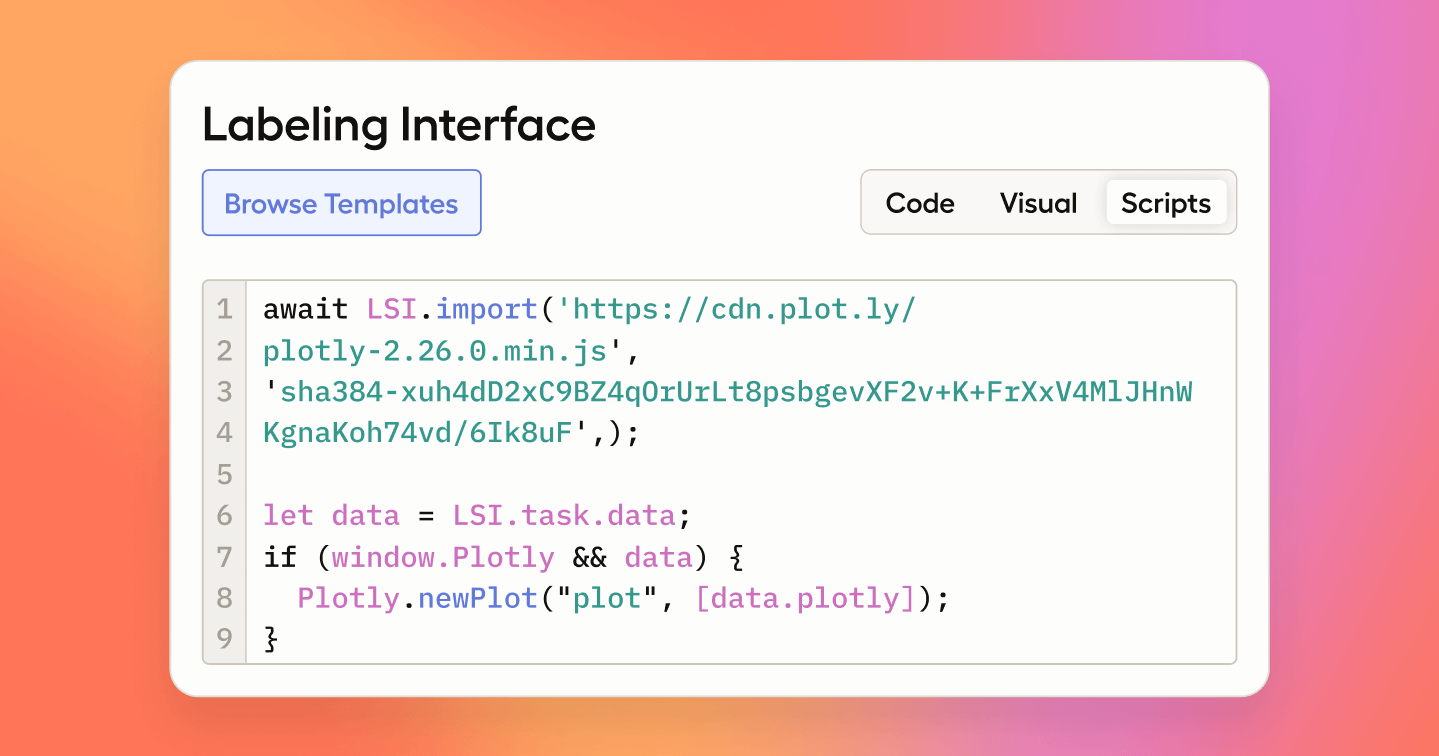Click line number 1 in the gutter
The width and height of the screenshot is (1439, 756).
[x=224, y=309]
